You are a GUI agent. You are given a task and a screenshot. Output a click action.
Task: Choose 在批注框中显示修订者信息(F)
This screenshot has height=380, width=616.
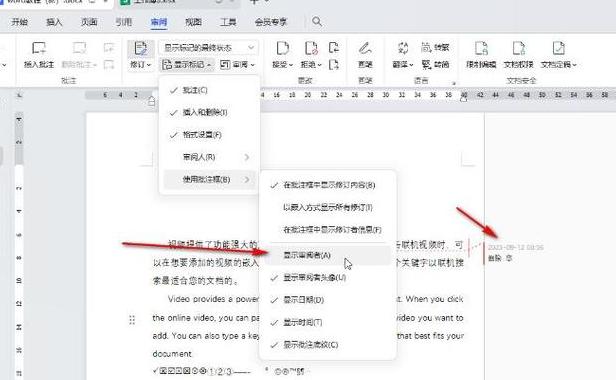pyautogui.click(x=328, y=230)
